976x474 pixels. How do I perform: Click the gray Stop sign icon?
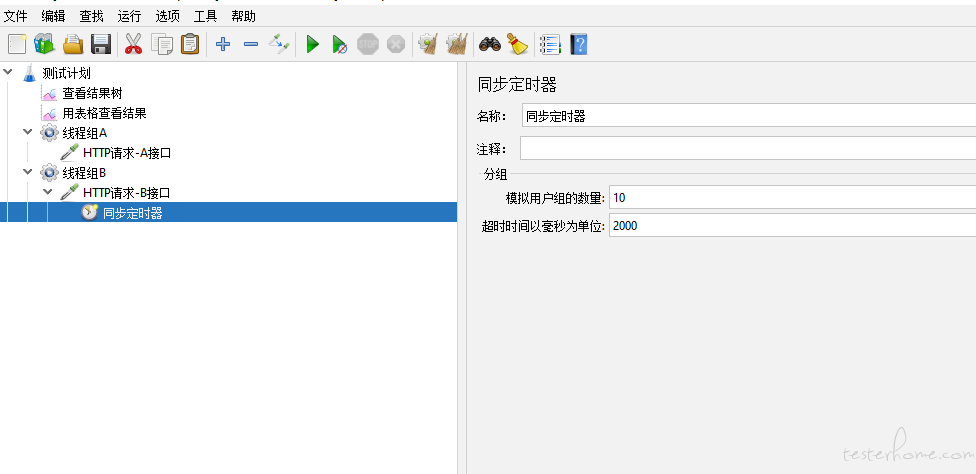point(368,44)
